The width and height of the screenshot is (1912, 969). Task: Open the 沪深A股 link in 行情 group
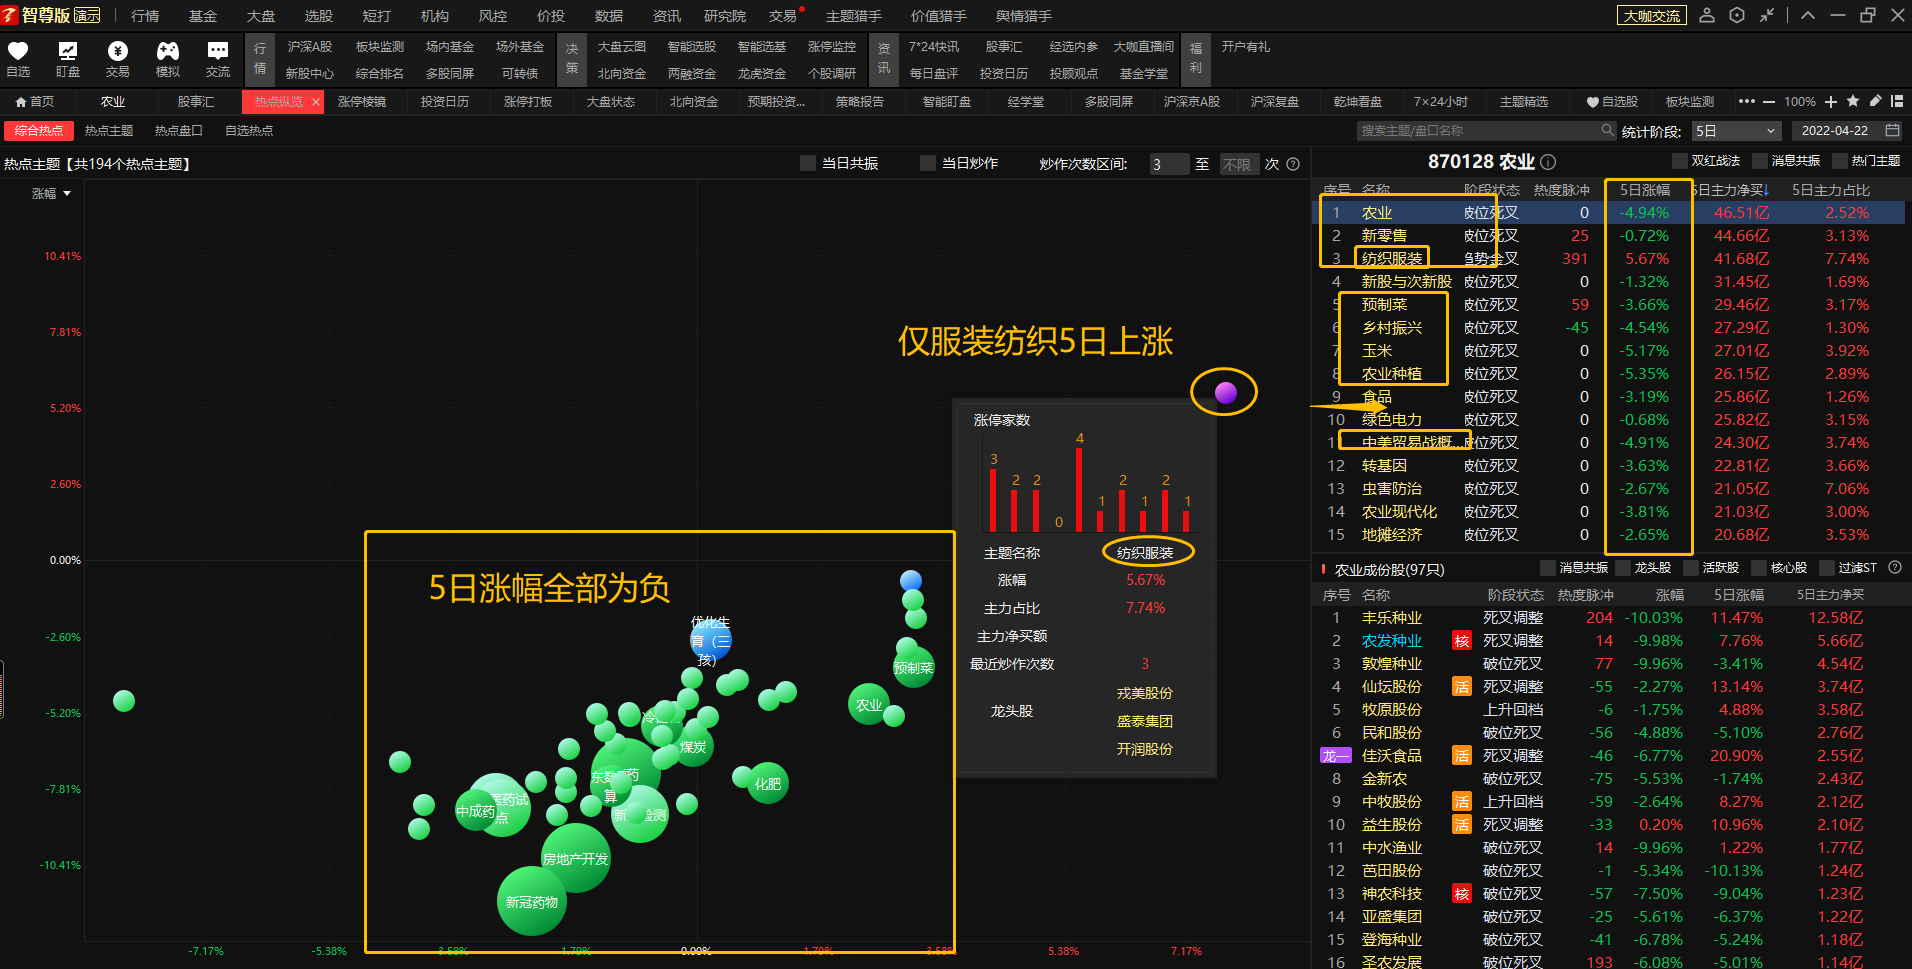(x=310, y=47)
